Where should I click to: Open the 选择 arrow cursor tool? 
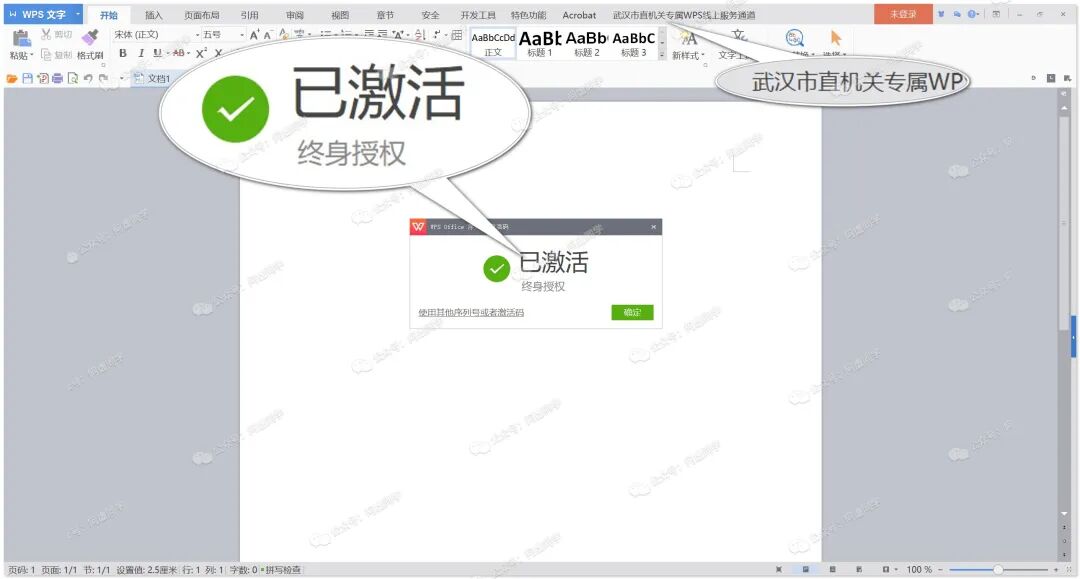(x=835, y=38)
